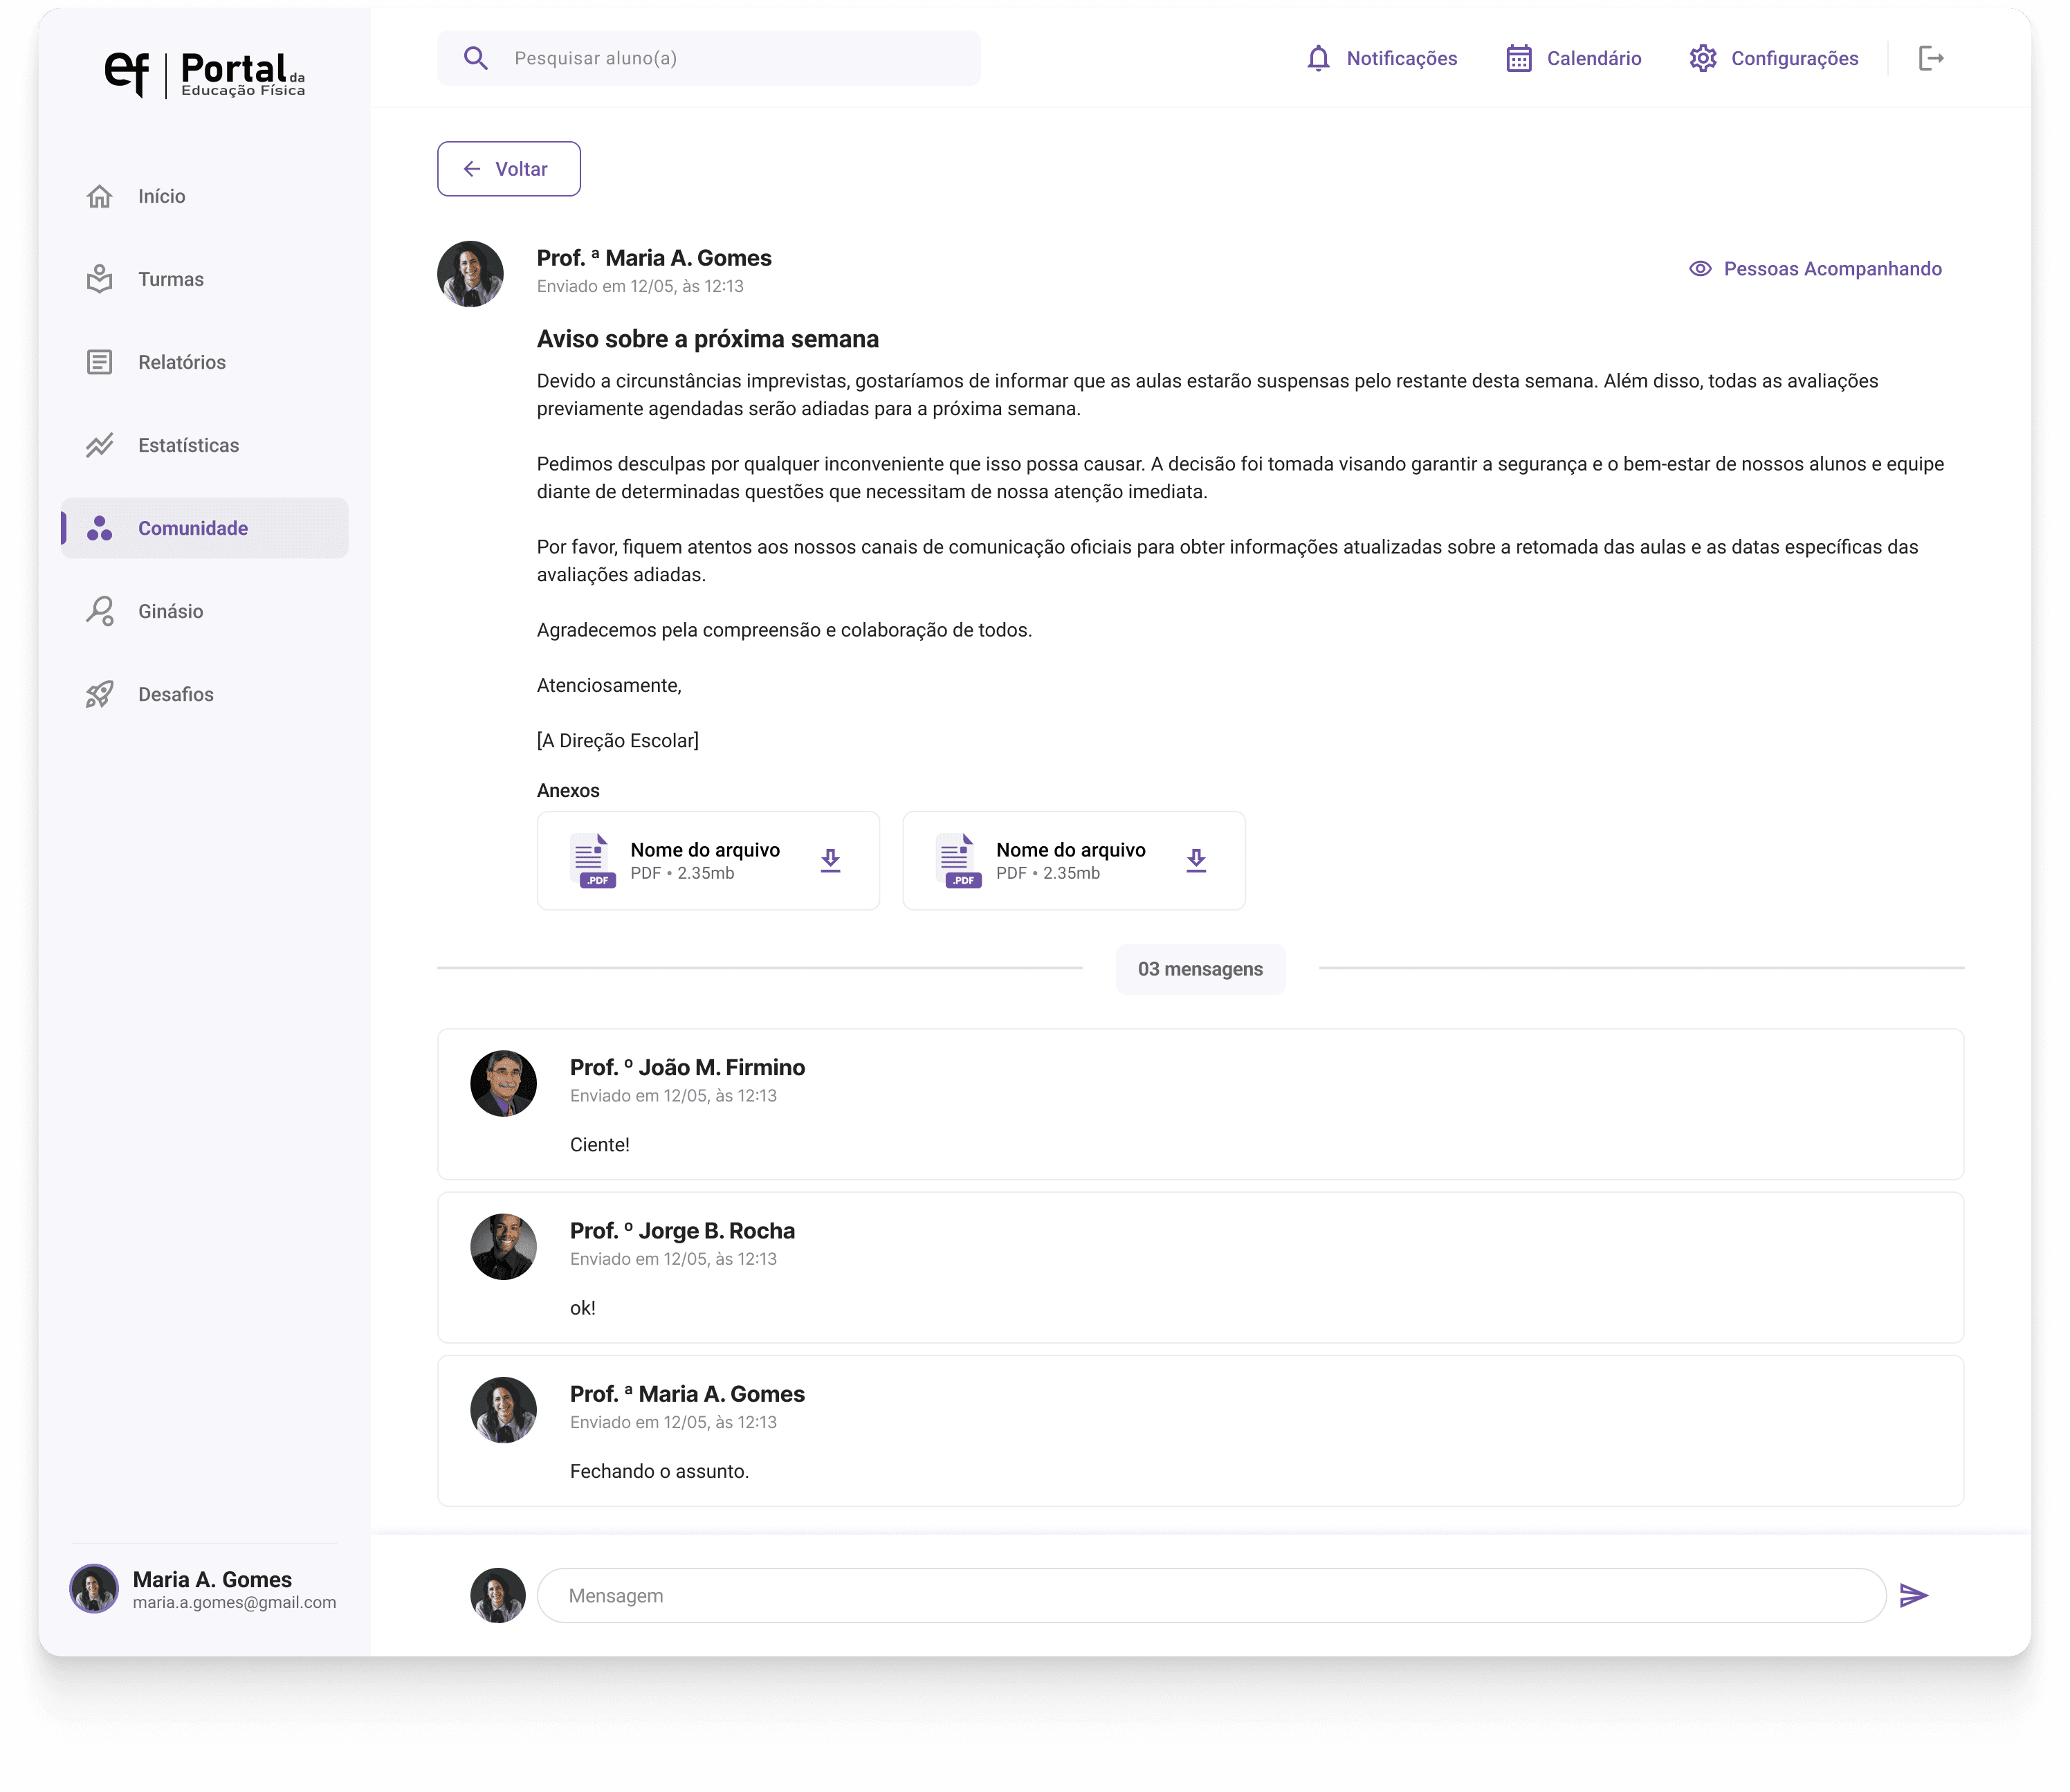Click the logout icon in header
The width and height of the screenshot is (2070, 1792).
[1930, 58]
